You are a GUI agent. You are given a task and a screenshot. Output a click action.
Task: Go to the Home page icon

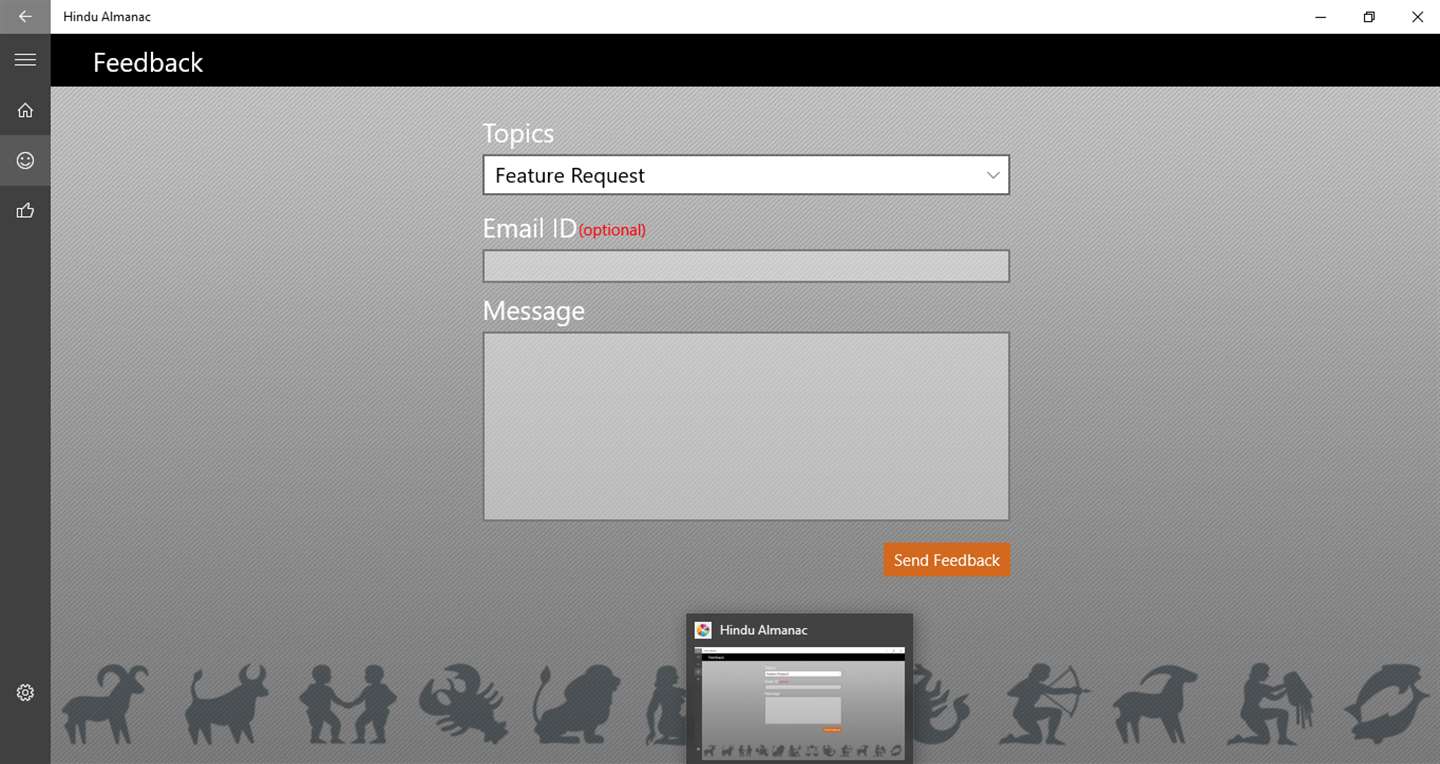coord(25,110)
